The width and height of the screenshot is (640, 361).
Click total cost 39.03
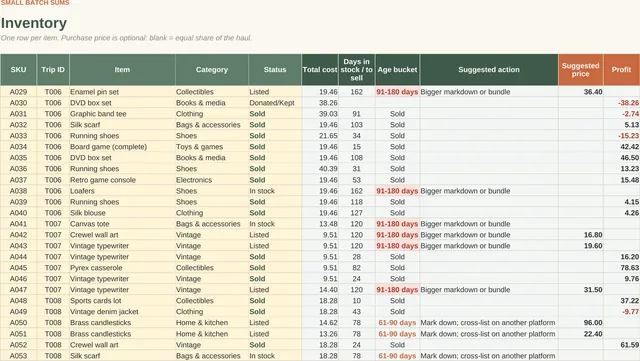coord(320,114)
